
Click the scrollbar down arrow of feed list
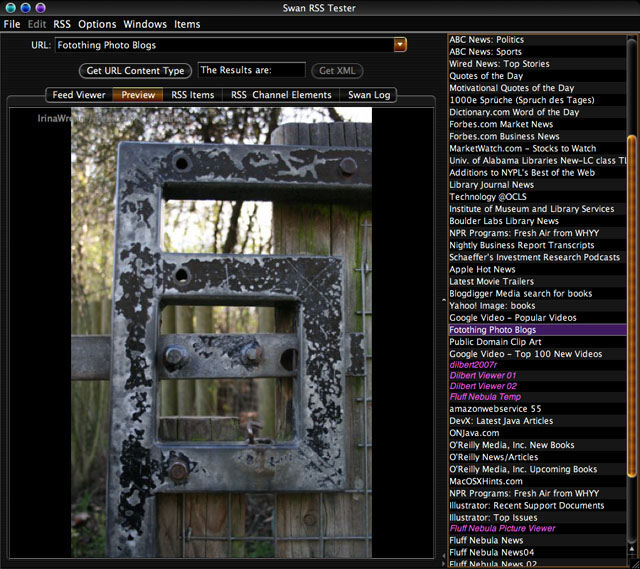coord(632,550)
